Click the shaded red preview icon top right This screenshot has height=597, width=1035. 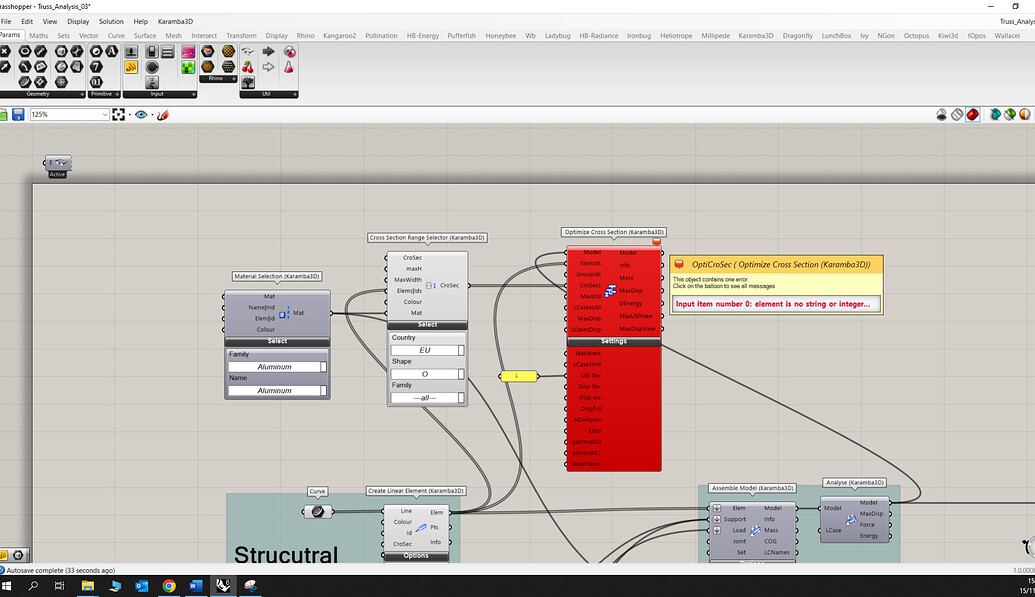point(972,114)
